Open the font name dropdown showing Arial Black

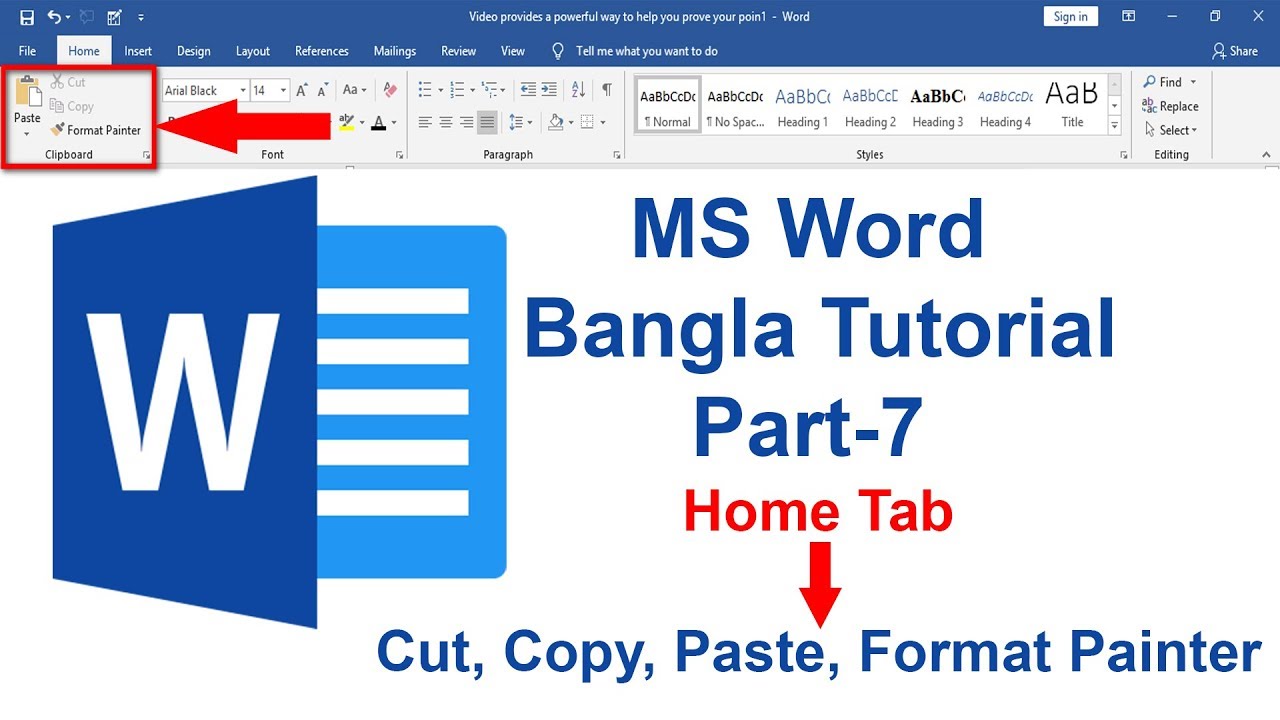click(x=243, y=90)
